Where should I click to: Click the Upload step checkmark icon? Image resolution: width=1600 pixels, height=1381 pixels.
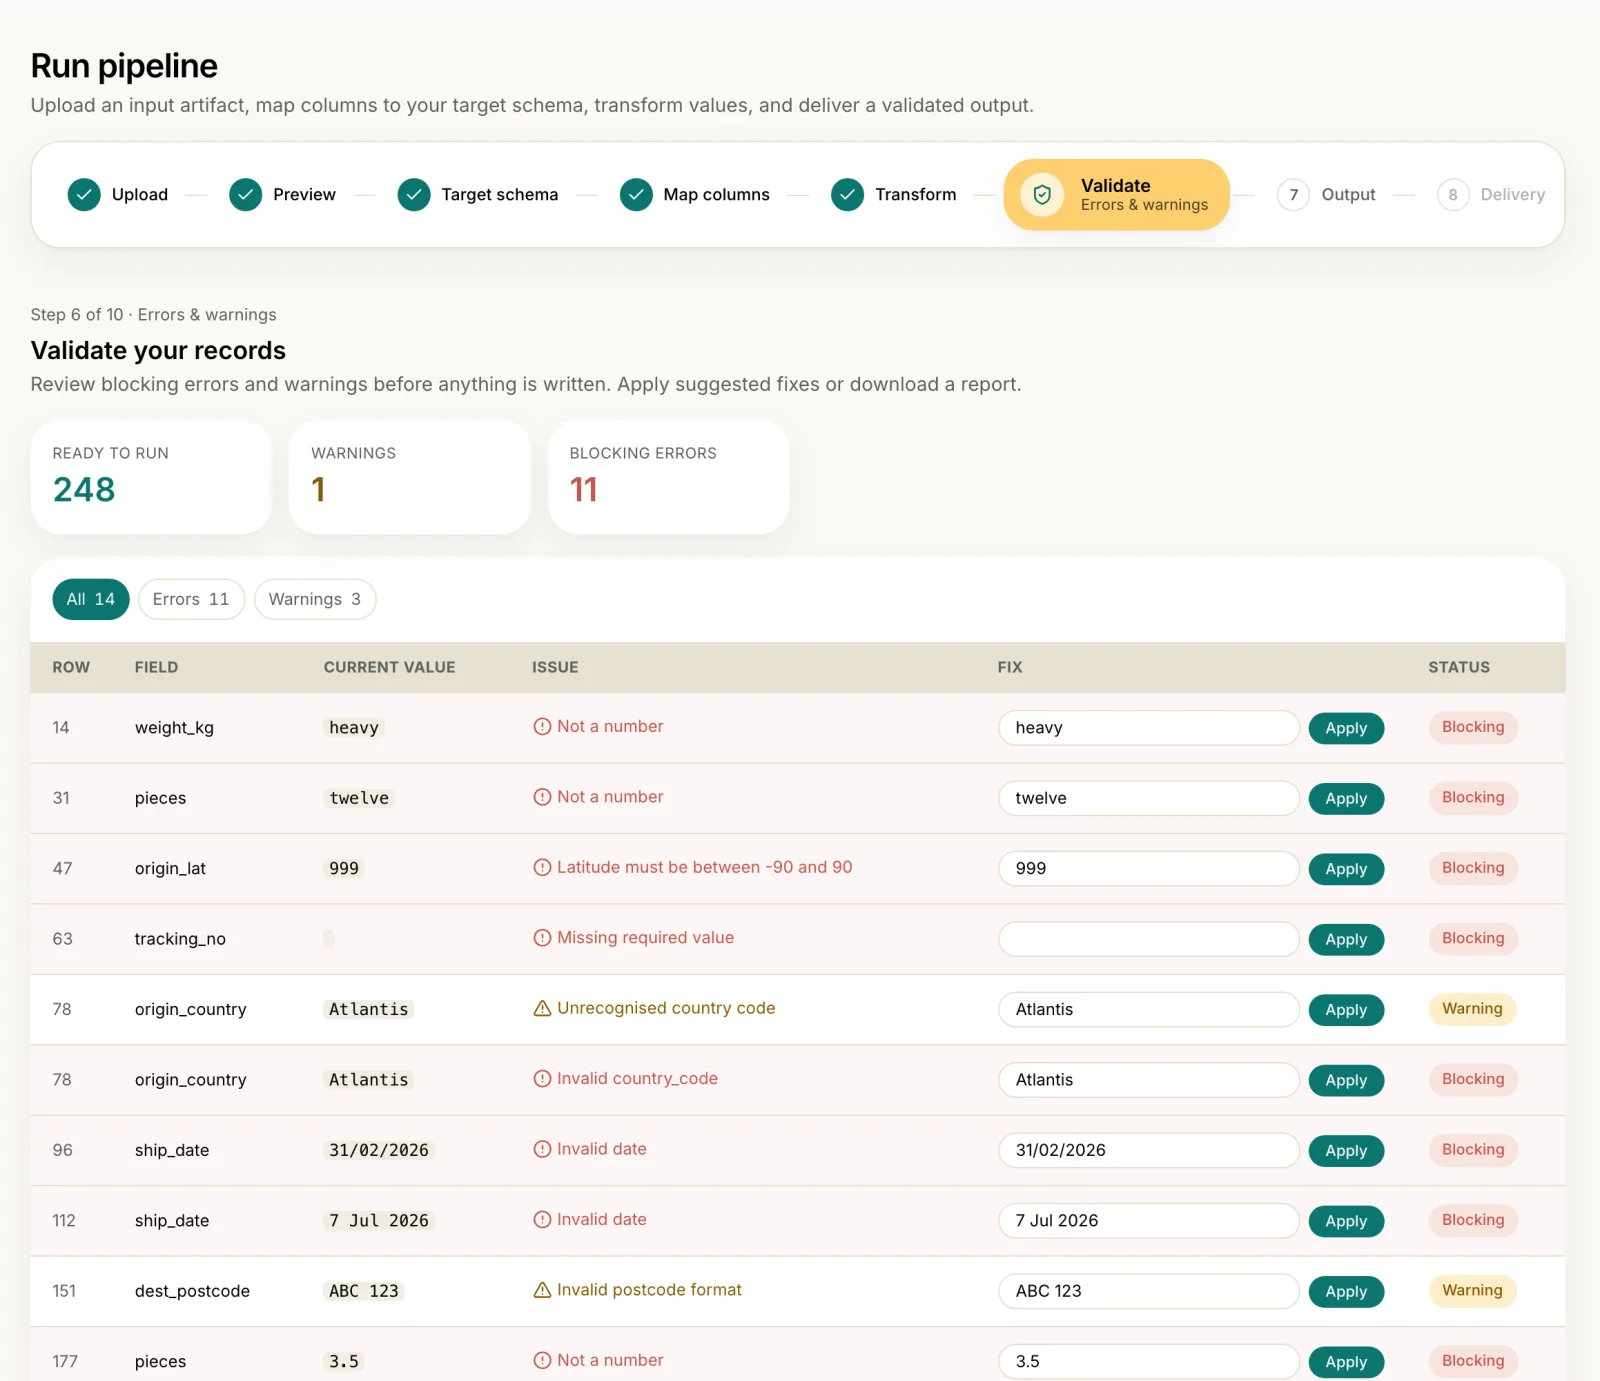pyautogui.click(x=84, y=195)
